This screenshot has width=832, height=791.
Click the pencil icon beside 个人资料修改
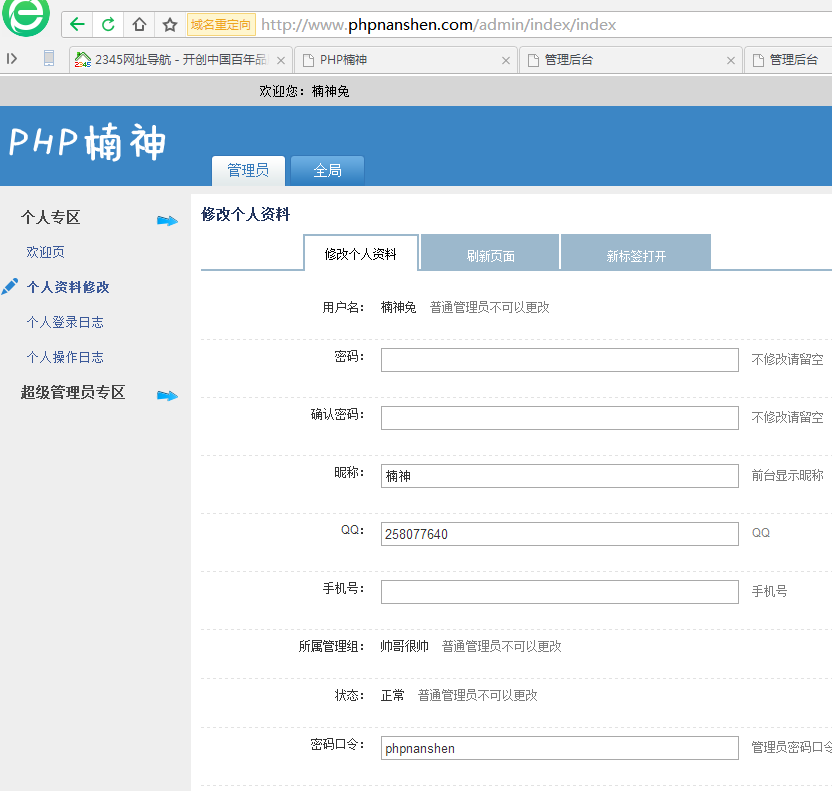coord(10,286)
